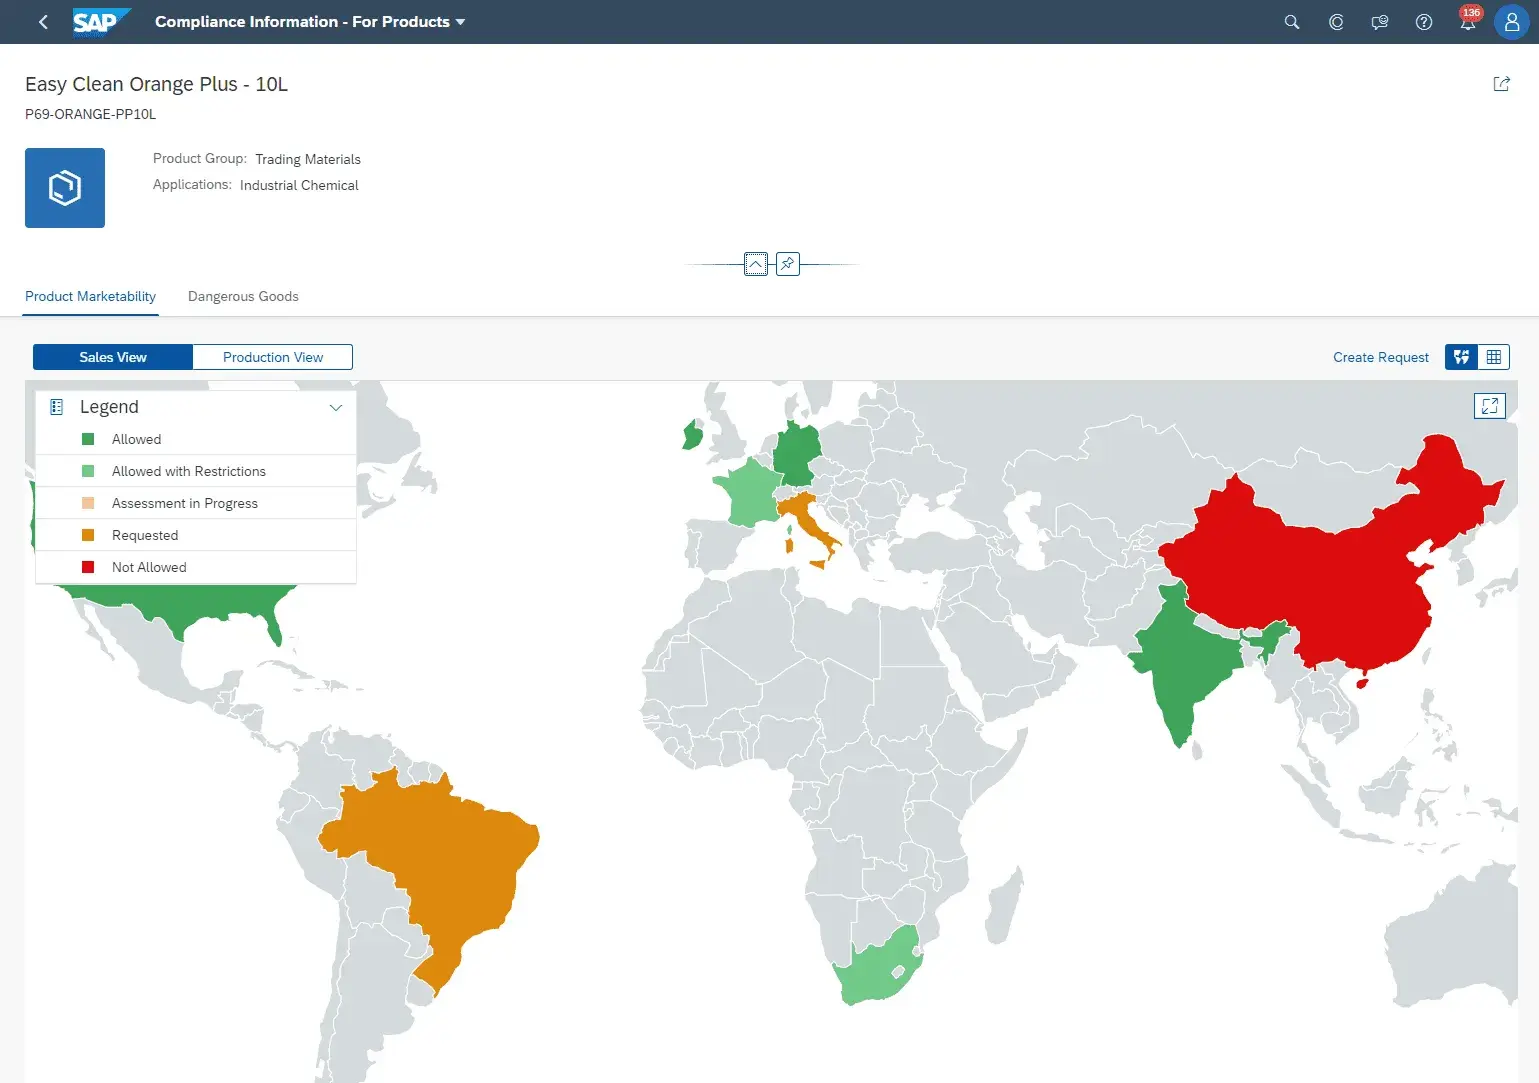The image size is (1539, 1083).
Task: Open the Joule copilot circle icon
Action: (1336, 22)
